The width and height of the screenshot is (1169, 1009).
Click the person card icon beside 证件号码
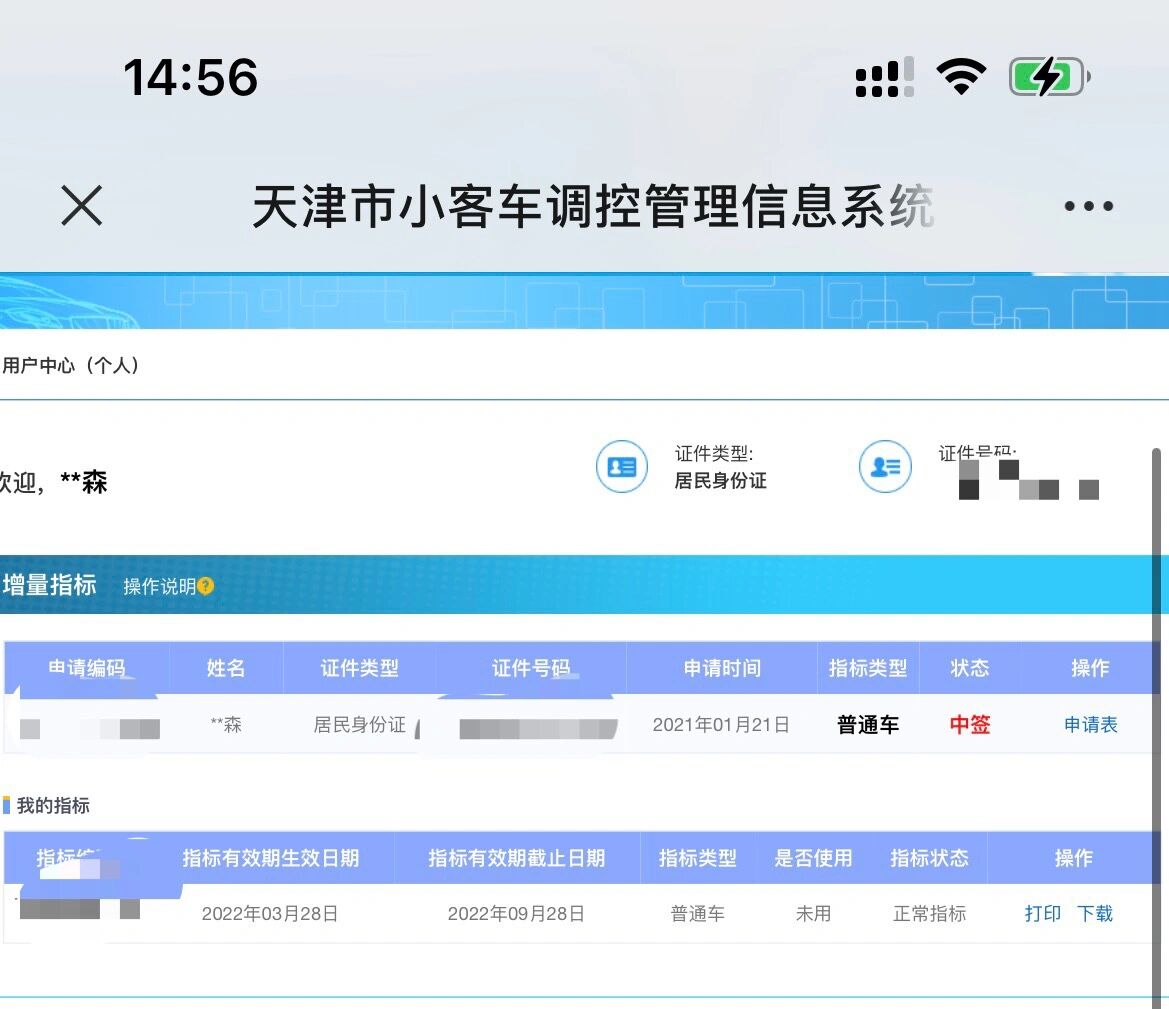[x=885, y=467]
